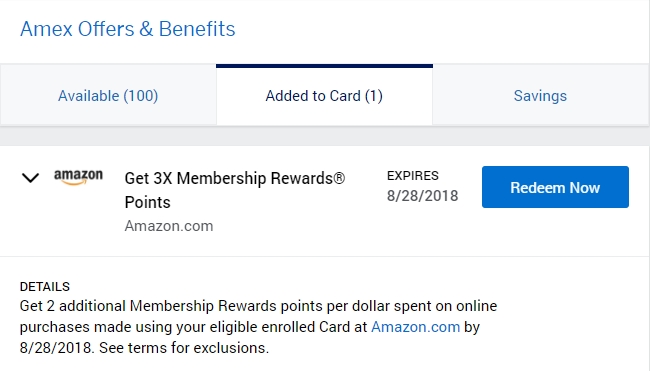Click the 8/28/2018 date inside the details paragraph
650x371 pixels.
pos(56,348)
